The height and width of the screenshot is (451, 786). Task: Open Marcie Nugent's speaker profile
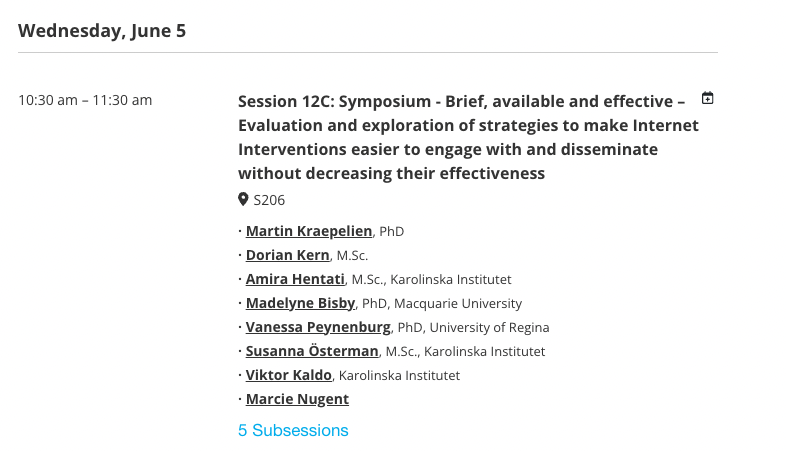click(x=297, y=399)
